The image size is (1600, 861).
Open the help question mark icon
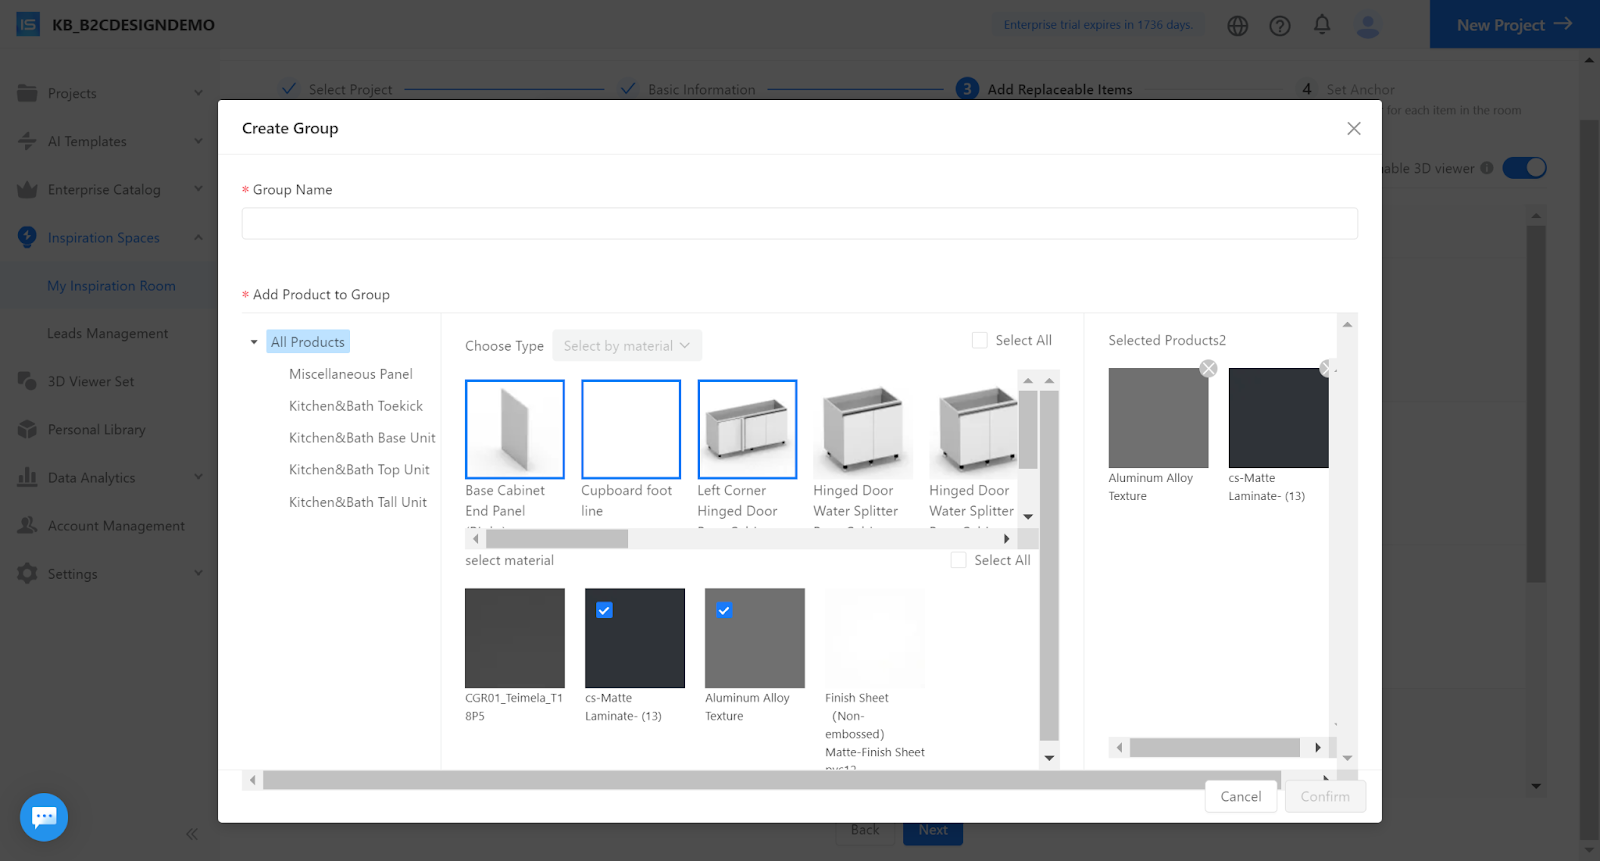[1279, 26]
